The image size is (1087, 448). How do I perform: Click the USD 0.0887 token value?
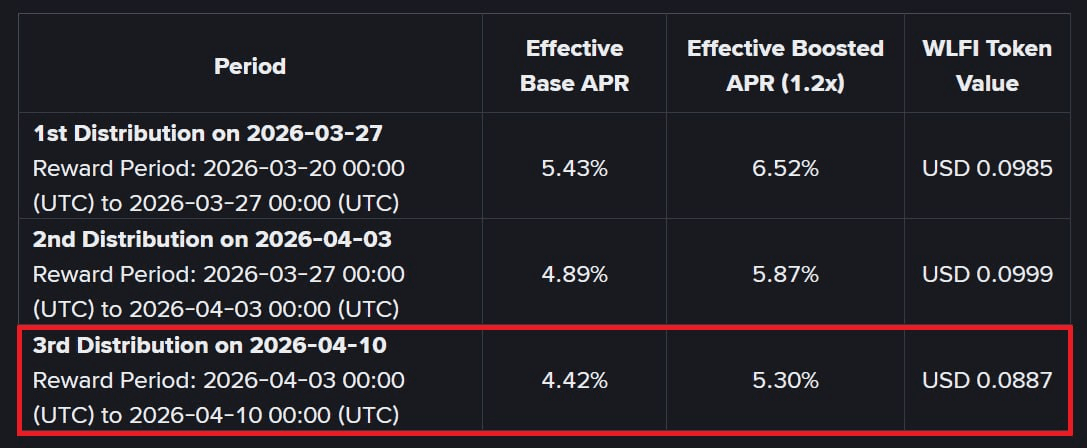986,380
